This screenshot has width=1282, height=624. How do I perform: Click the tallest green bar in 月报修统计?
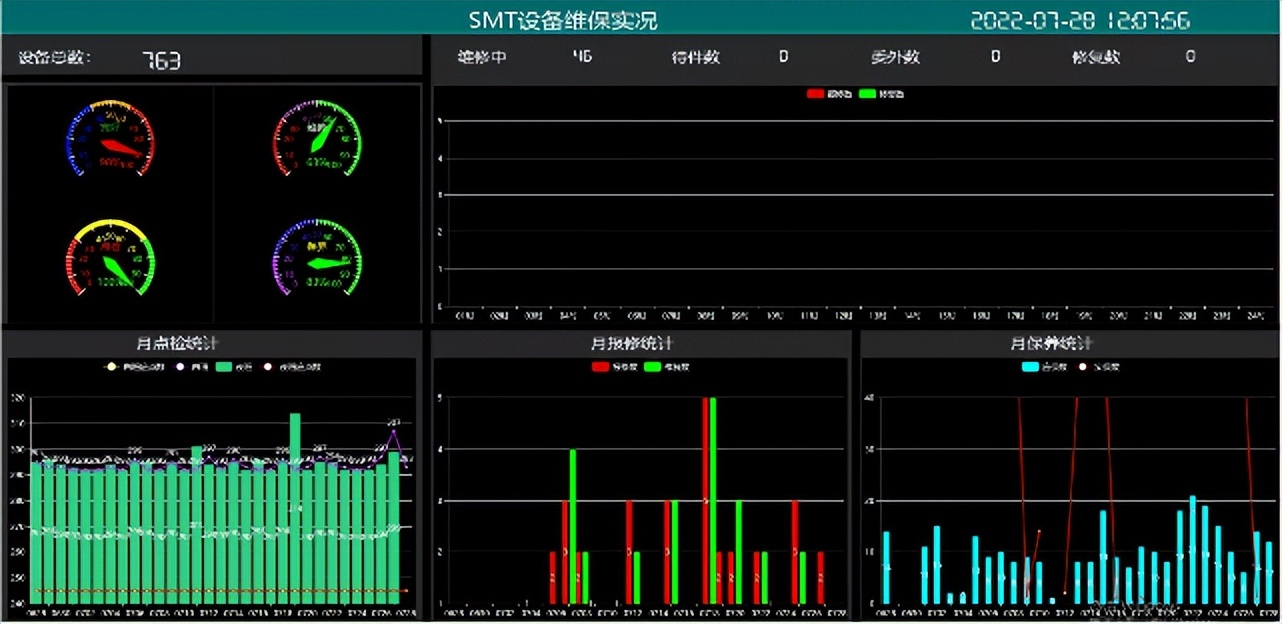click(x=712, y=500)
